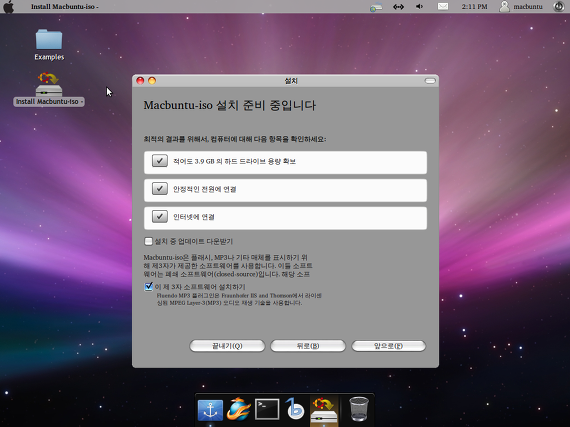Click the 2:11 PM clock
This screenshot has height=427, width=570.
point(474,7)
